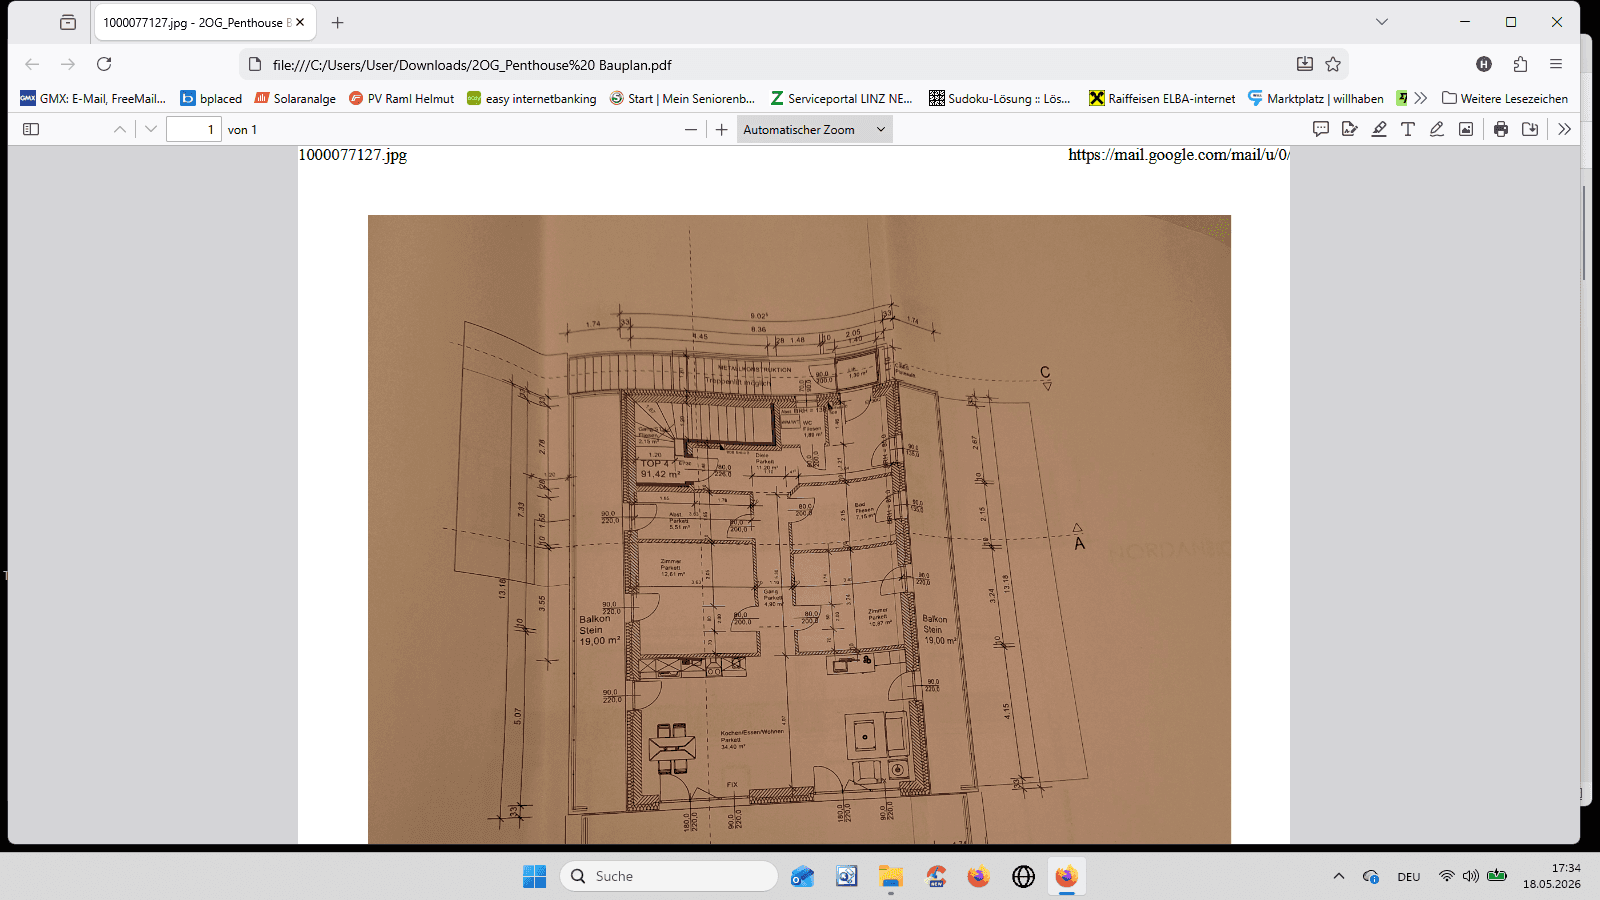
Task: Open Raiffeisen ELBA-internet bookmark
Action: [1163, 98]
